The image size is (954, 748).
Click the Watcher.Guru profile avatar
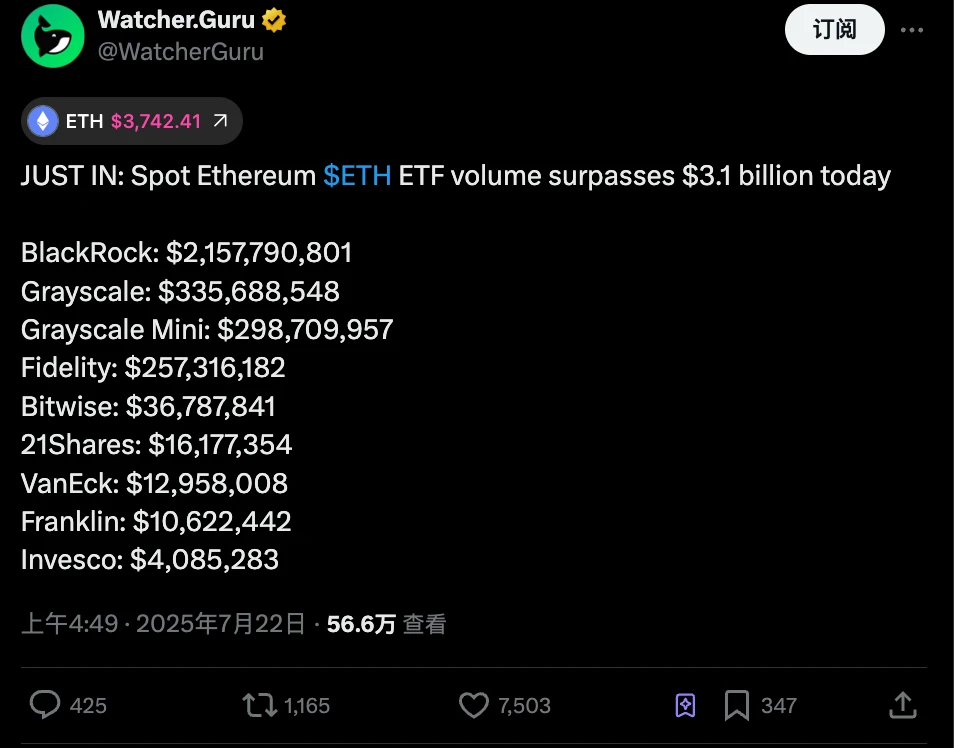(x=52, y=35)
